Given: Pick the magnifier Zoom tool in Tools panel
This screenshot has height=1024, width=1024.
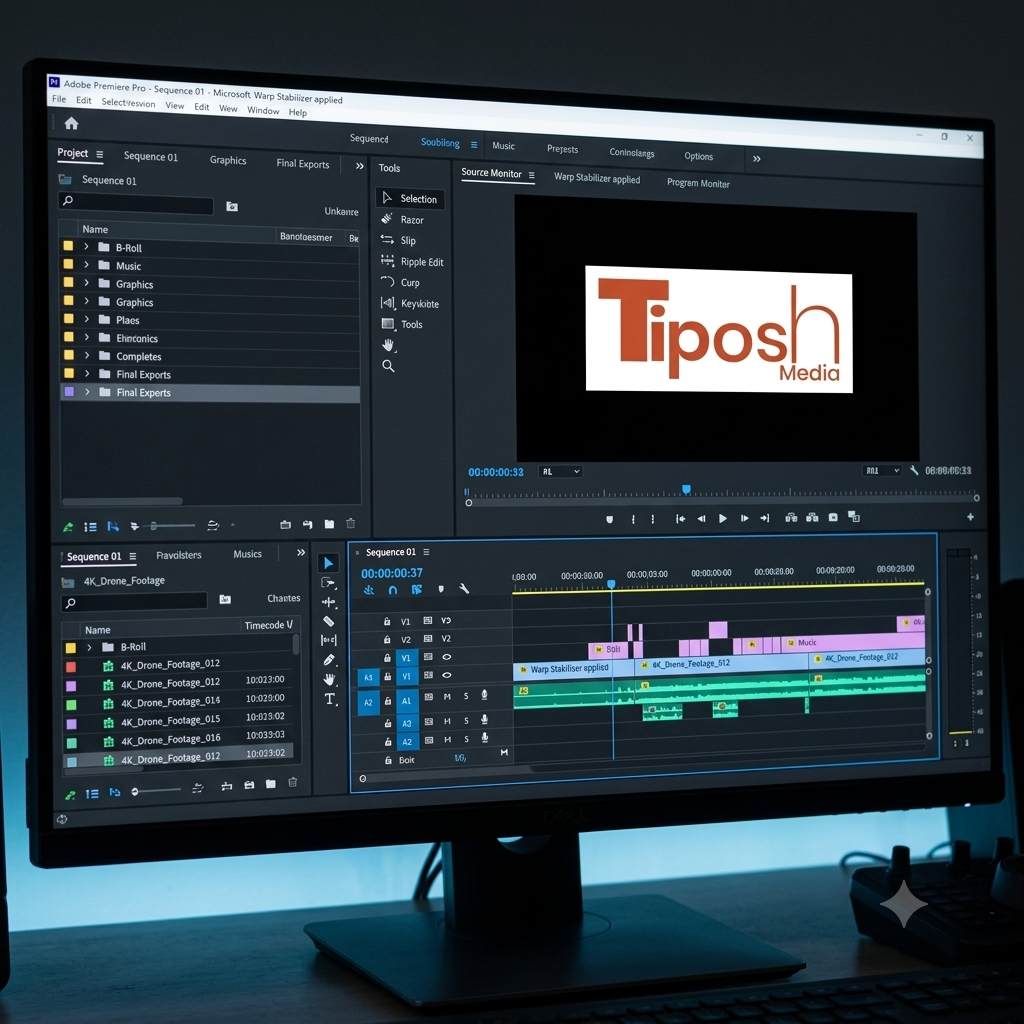Looking at the screenshot, I should coord(388,366).
